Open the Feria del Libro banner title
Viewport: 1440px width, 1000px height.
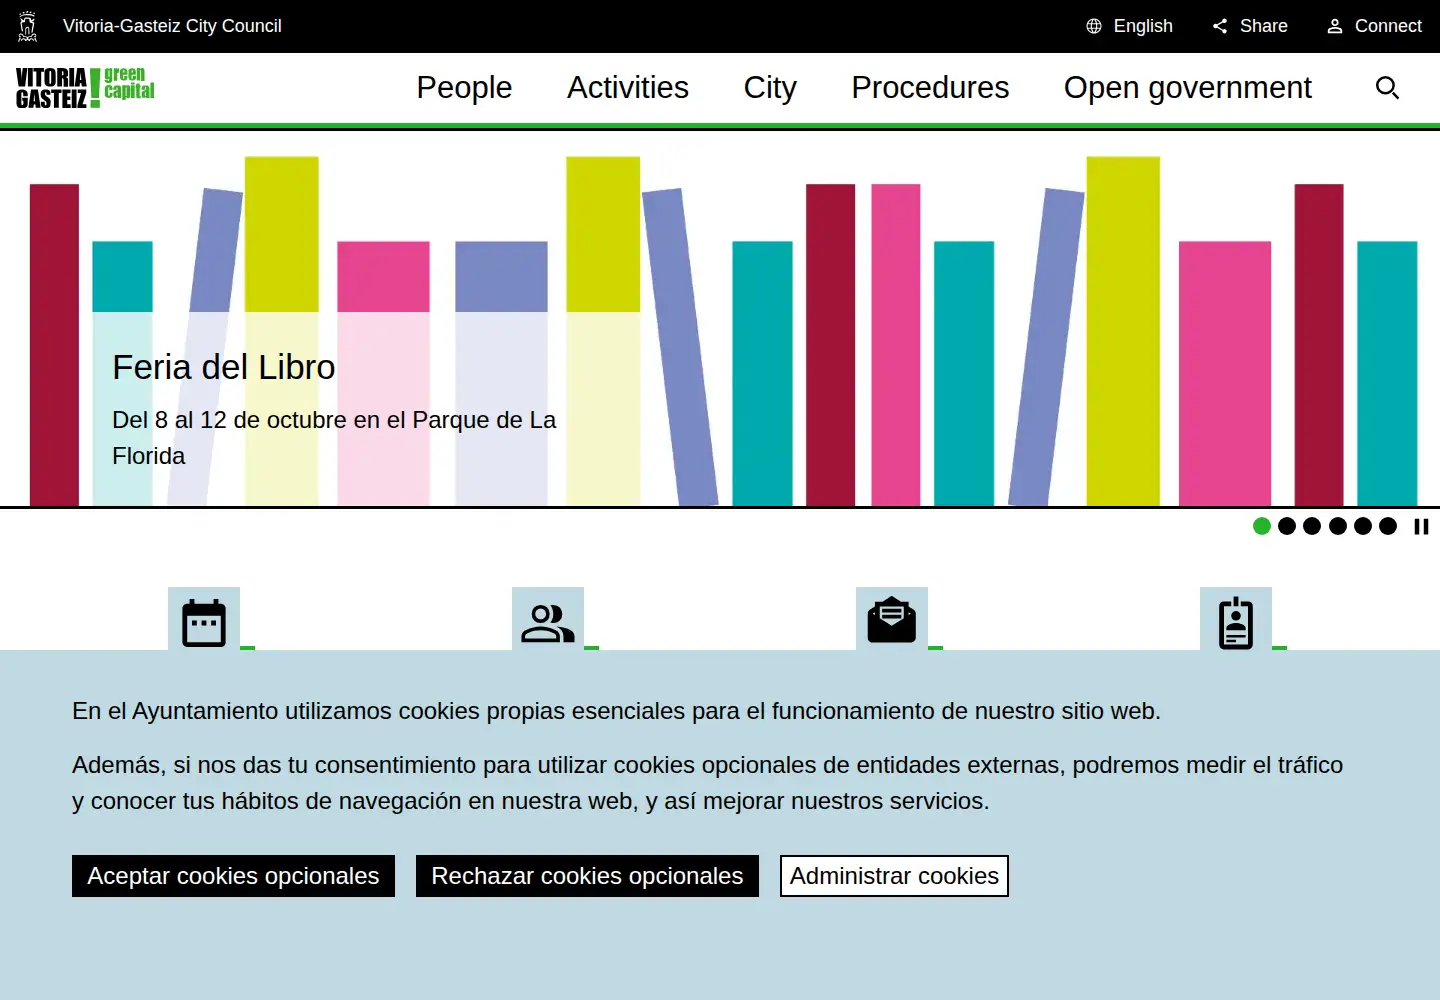[224, 368]
